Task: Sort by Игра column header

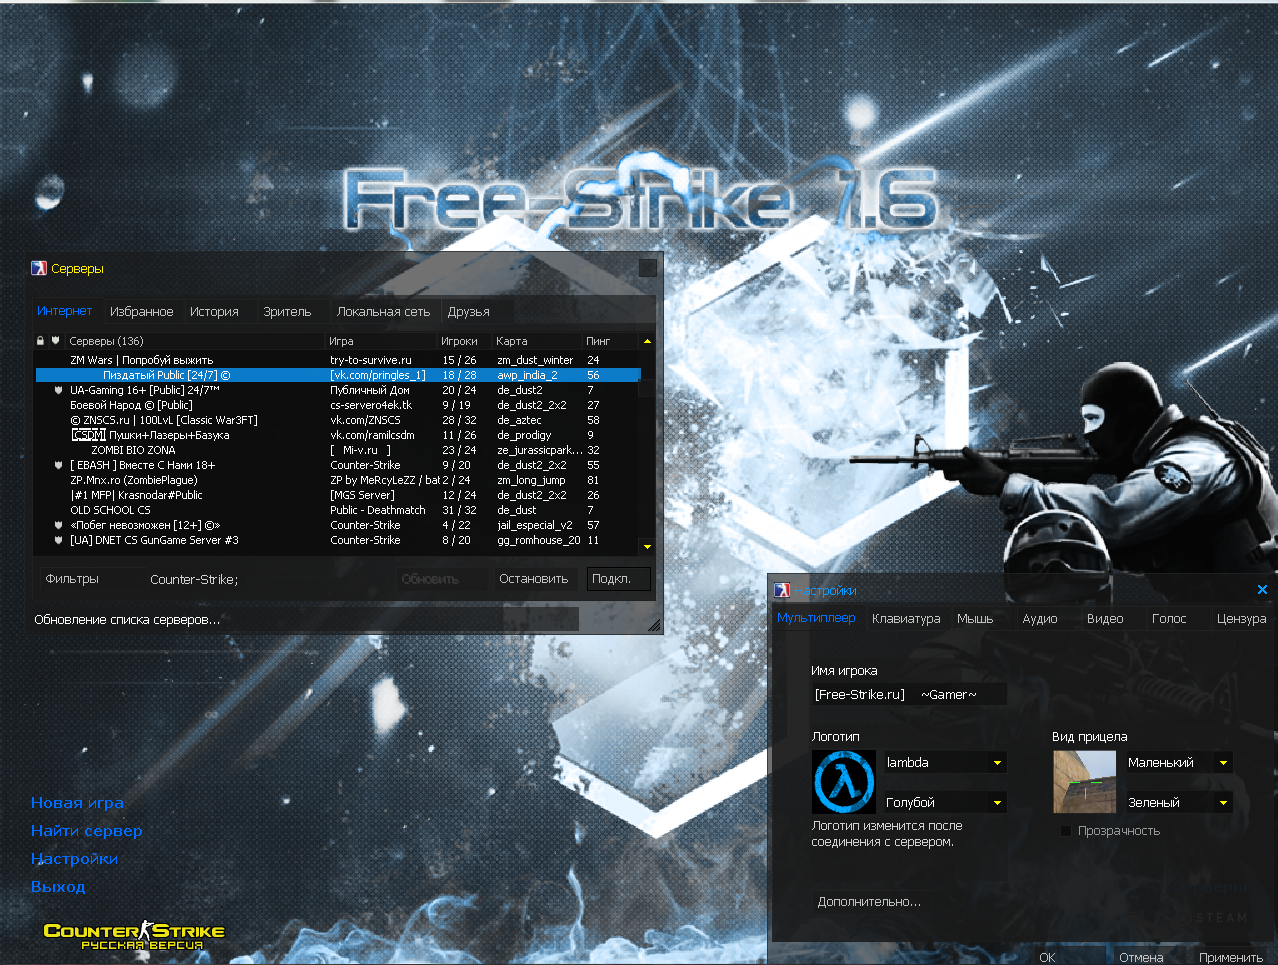Action: pos(381,341)
